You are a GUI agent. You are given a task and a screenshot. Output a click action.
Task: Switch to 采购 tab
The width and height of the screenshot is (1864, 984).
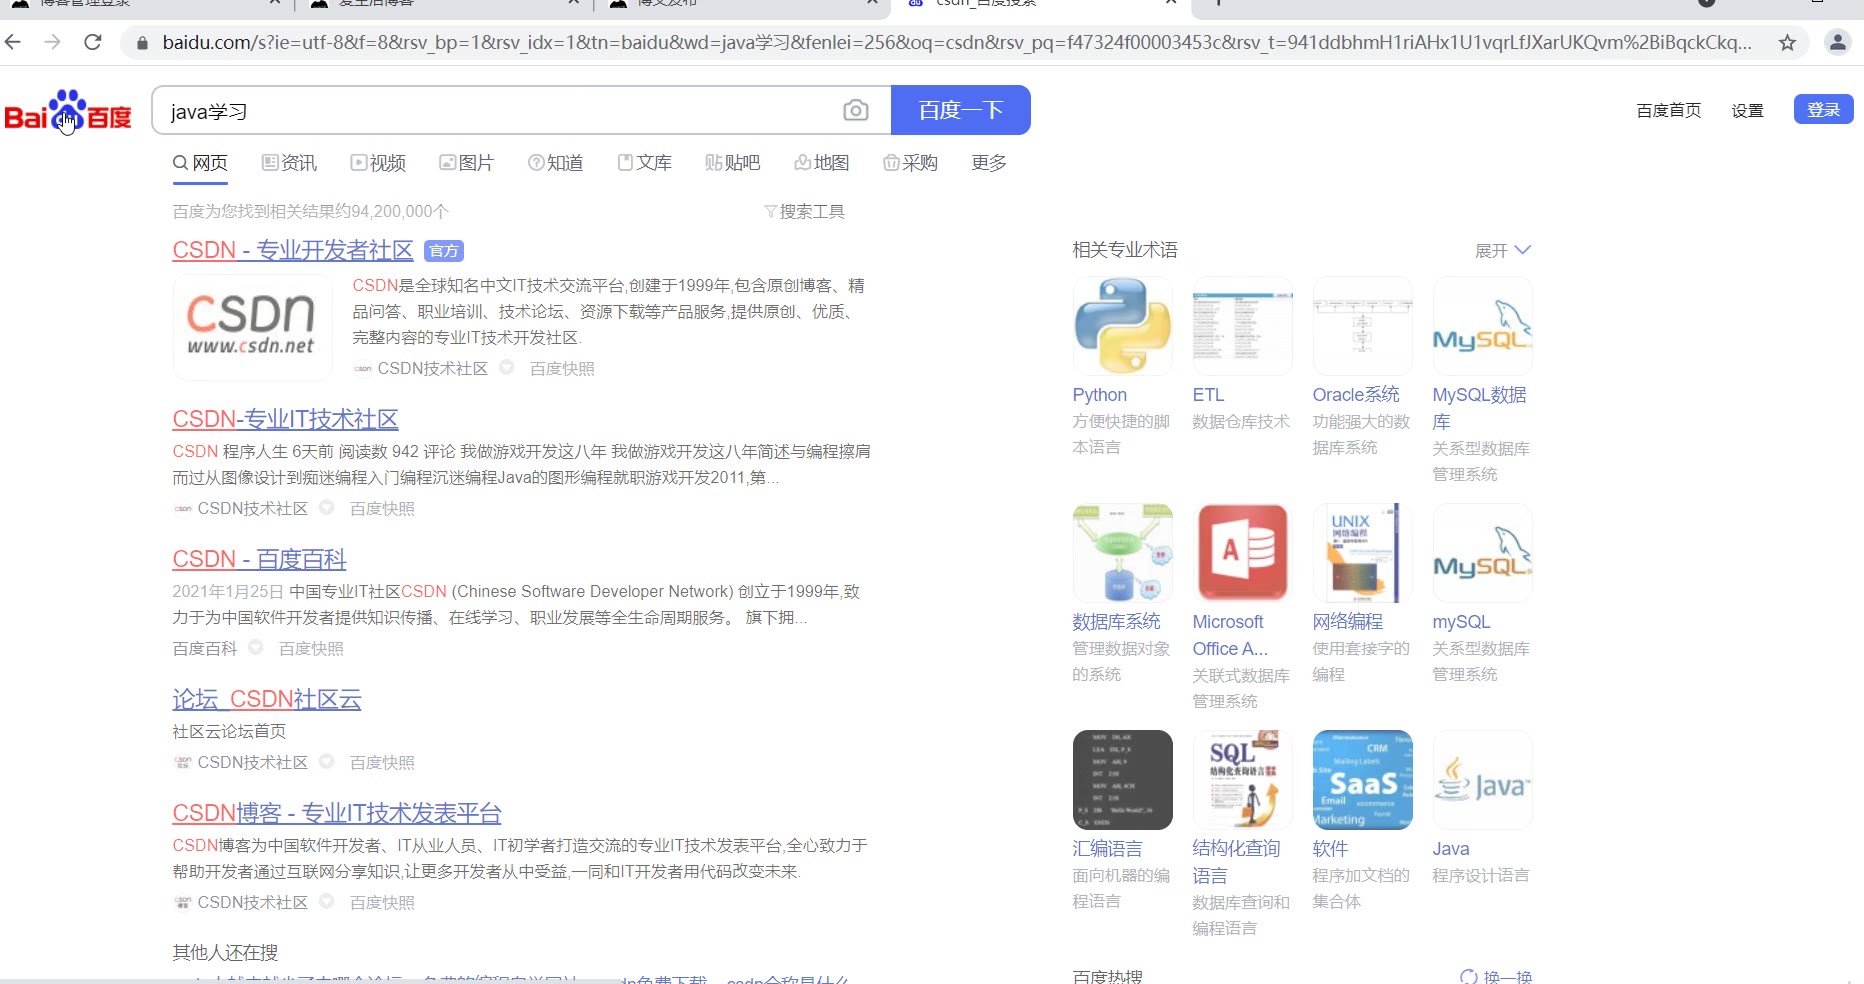[911, 163]
